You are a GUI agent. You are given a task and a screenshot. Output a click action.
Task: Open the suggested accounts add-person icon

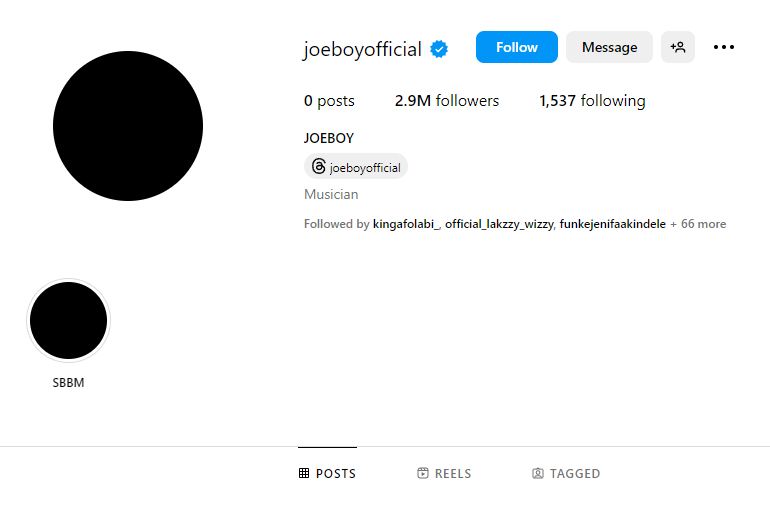(678, 47)
